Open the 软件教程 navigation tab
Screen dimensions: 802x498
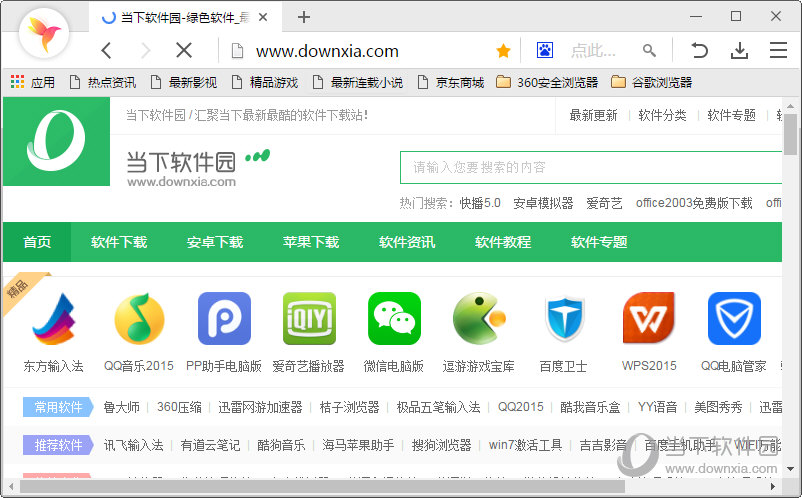coord(503,242)
